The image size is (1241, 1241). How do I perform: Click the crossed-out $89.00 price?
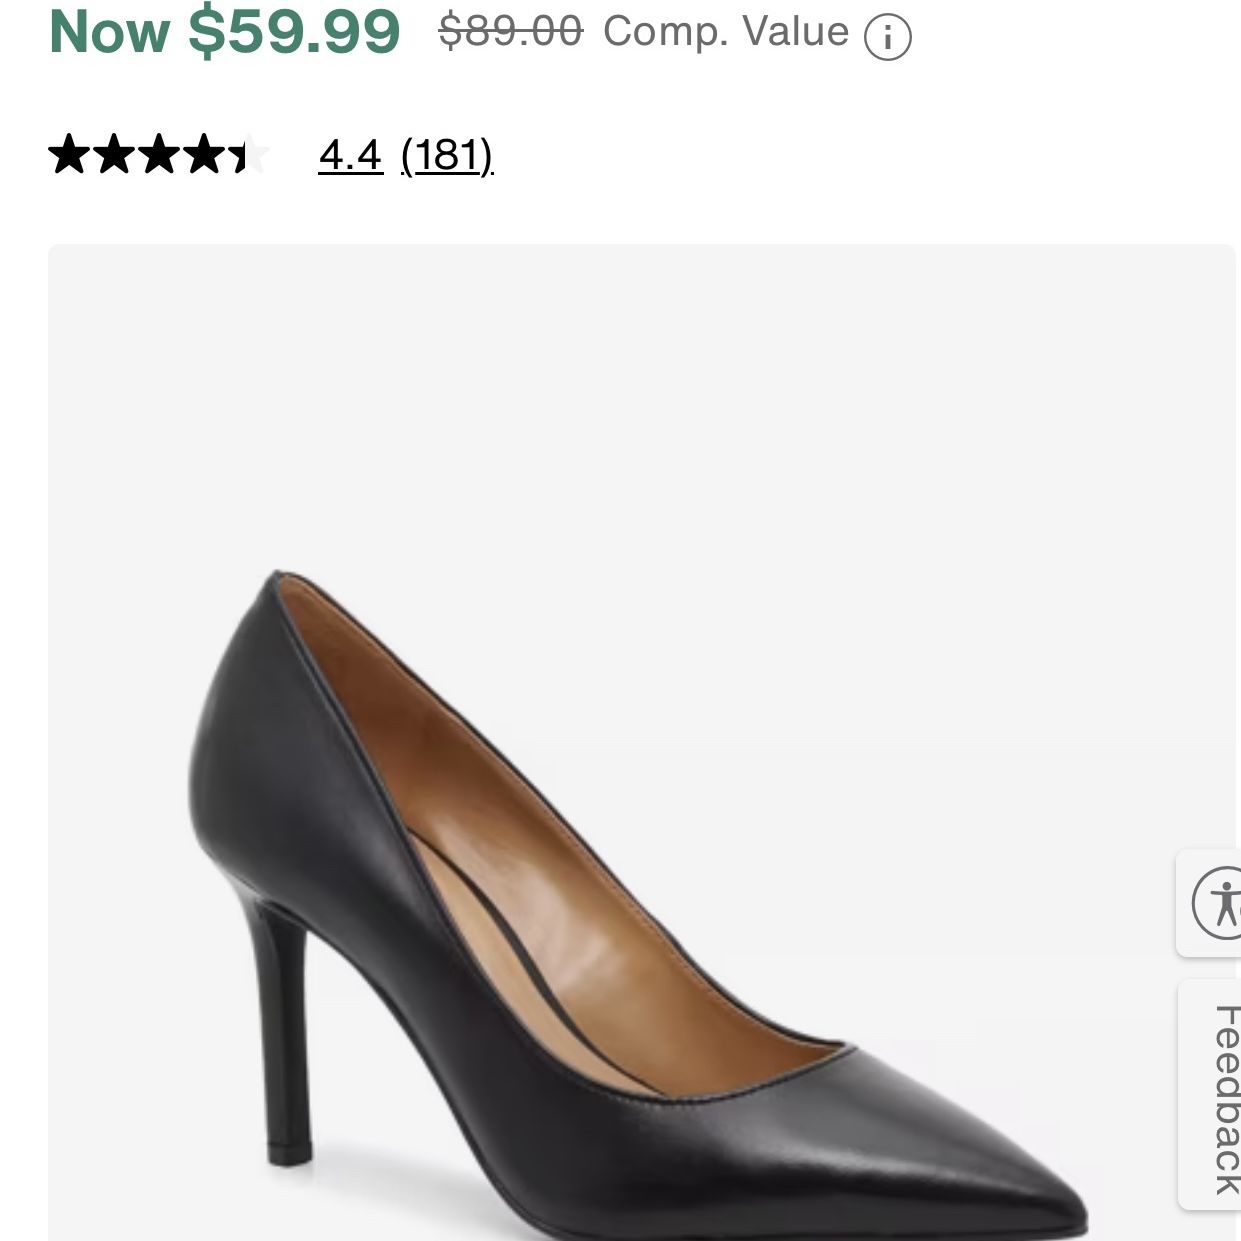pyautogui.click(x=511, y=31)
